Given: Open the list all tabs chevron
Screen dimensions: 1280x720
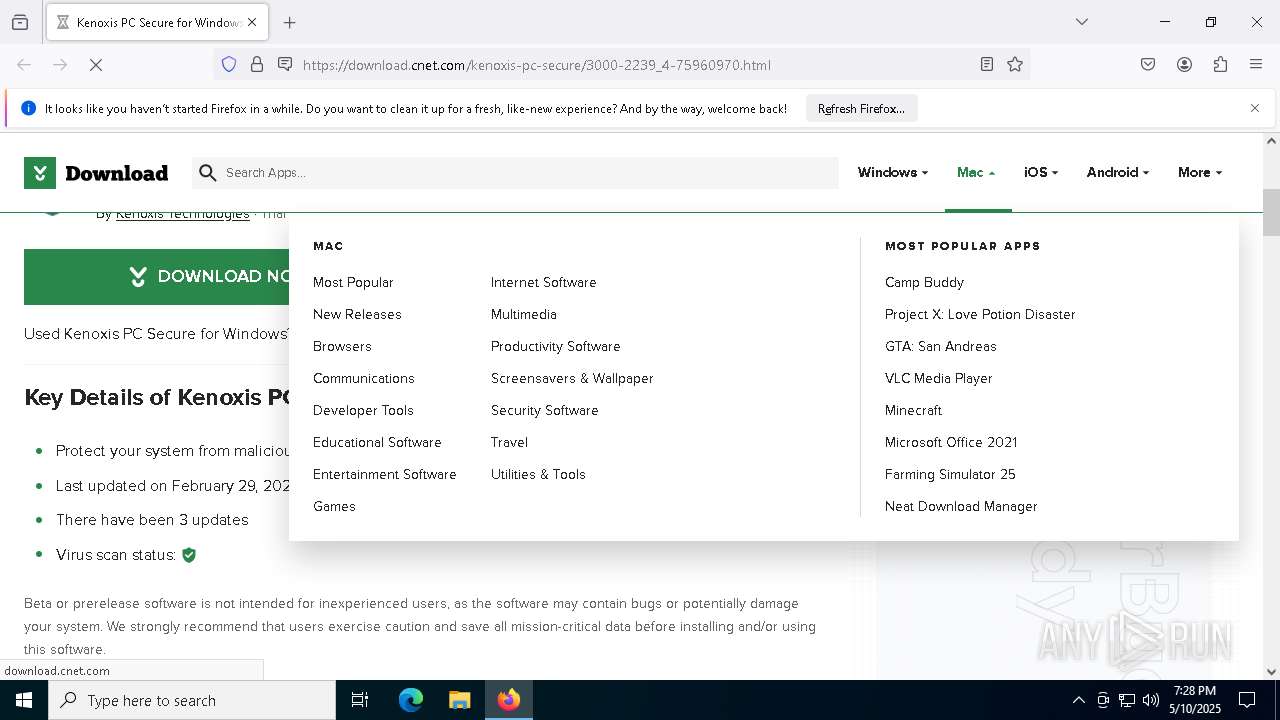Looking at the screenshot, I should (x=1082, y=22).
